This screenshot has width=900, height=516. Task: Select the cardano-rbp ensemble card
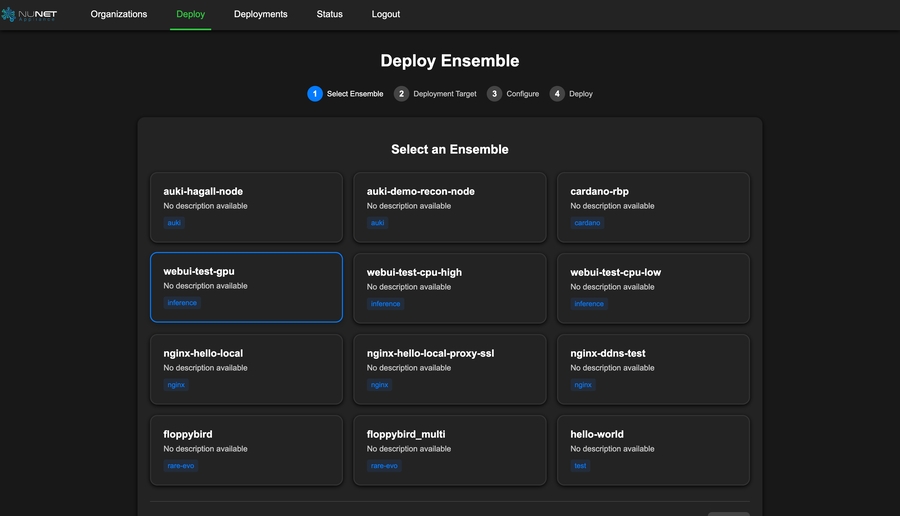pos(653,207)
